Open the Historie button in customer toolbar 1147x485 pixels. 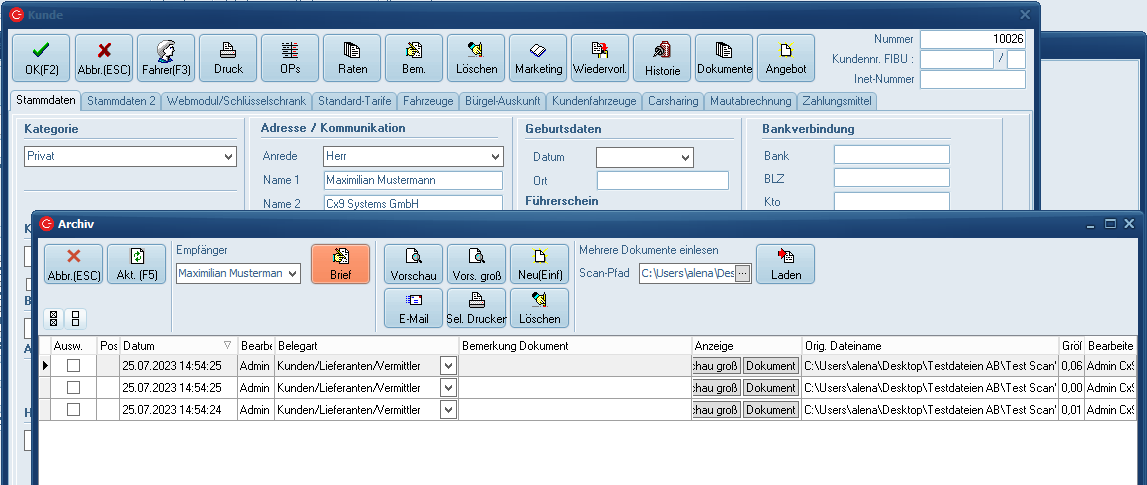click(x=662, y=58)
